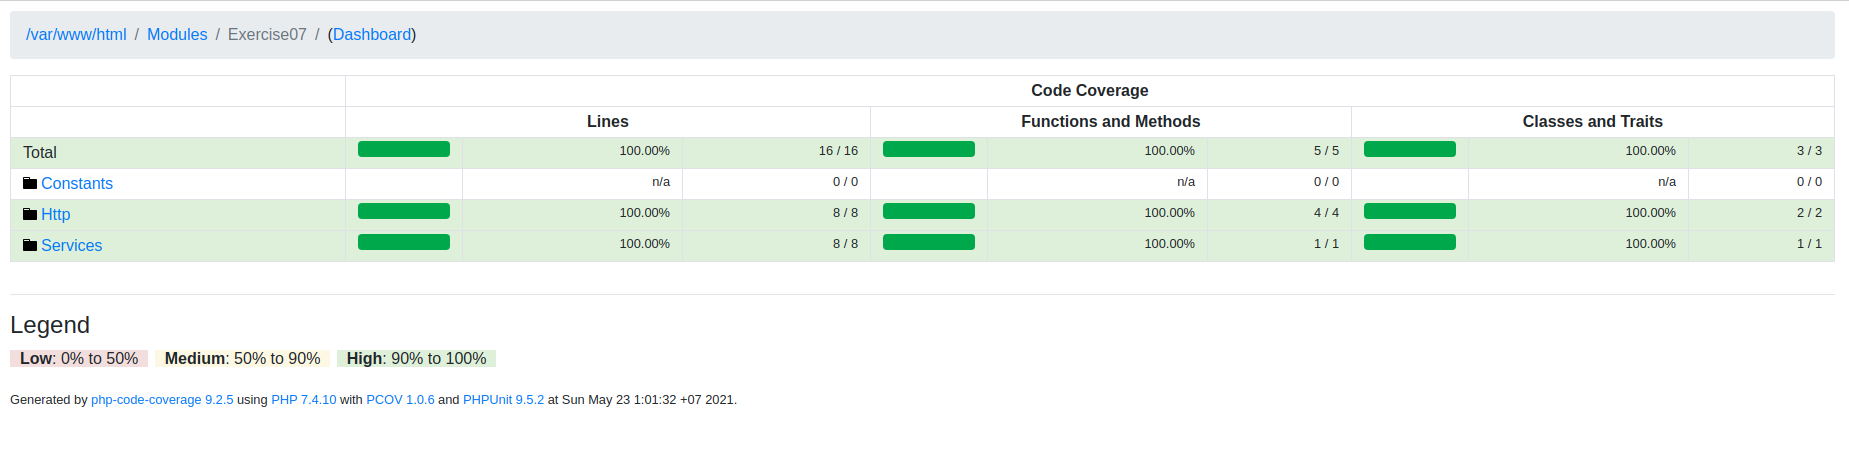Open the Dashboard link

pos(372,34)
